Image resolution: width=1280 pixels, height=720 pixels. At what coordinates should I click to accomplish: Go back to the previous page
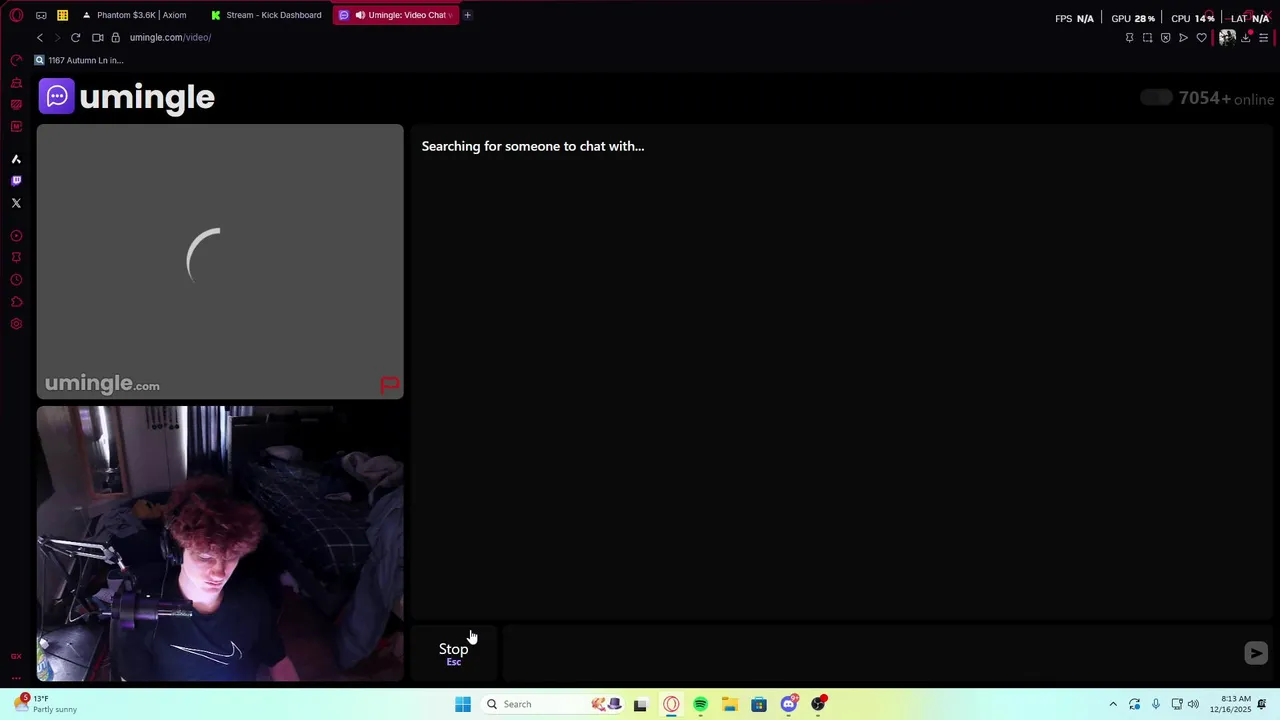click(40, 37)
